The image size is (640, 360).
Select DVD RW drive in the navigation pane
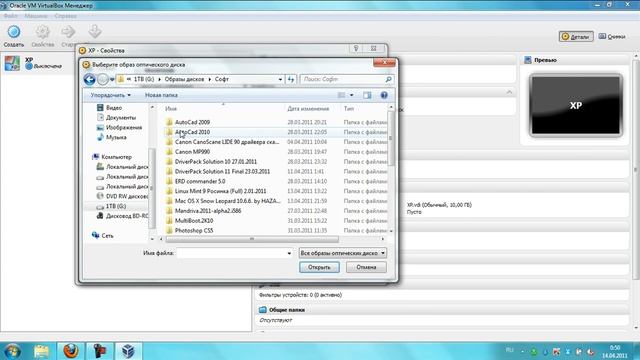click(x=122, y=196)
